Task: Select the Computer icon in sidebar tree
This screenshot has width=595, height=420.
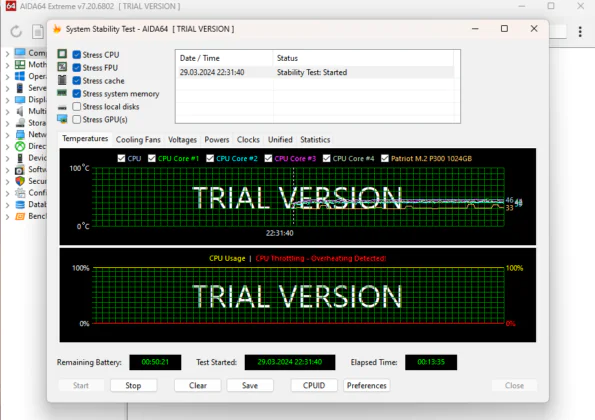Action: click(x=20, y=52)
